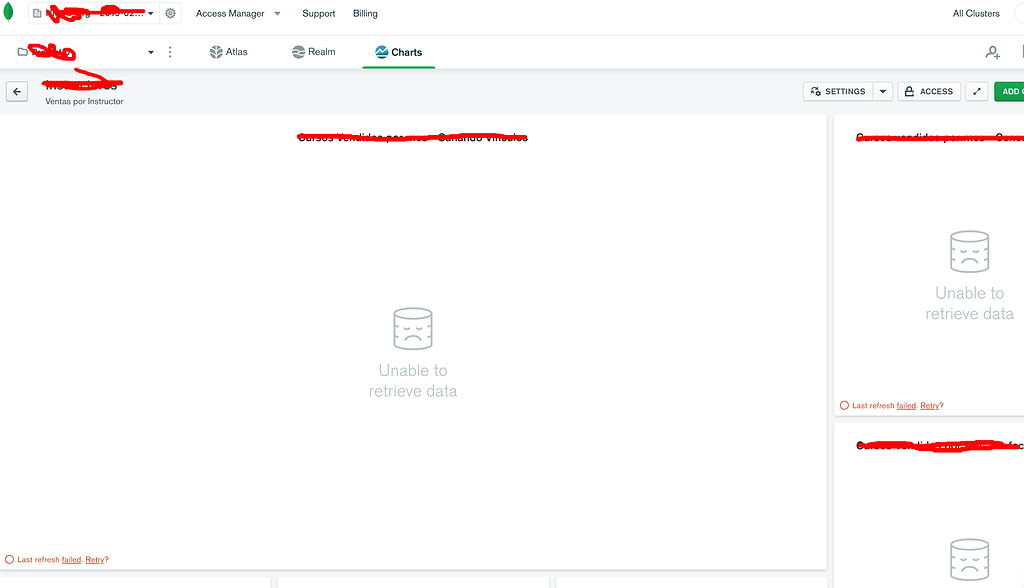This screenshot has width=1024, height=588.
Task: Switch to the Charts tab
Action: click(x=399, y=51)
